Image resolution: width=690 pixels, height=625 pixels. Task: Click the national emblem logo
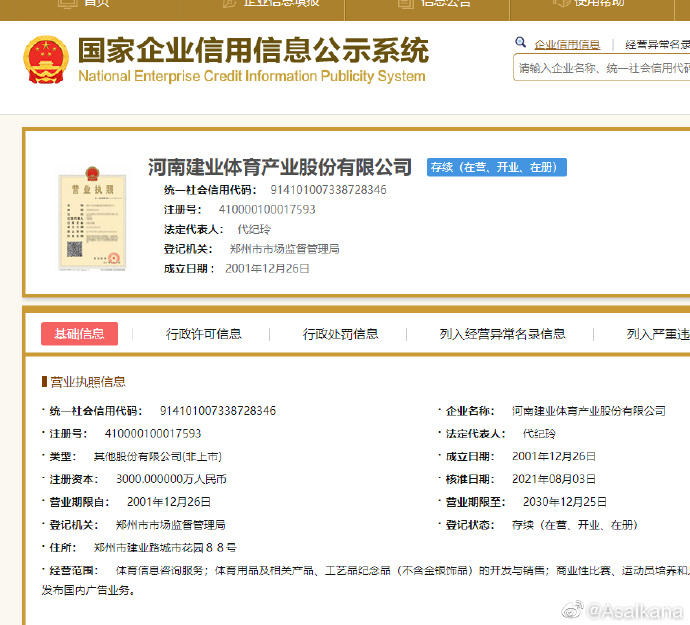click(46, 60)
